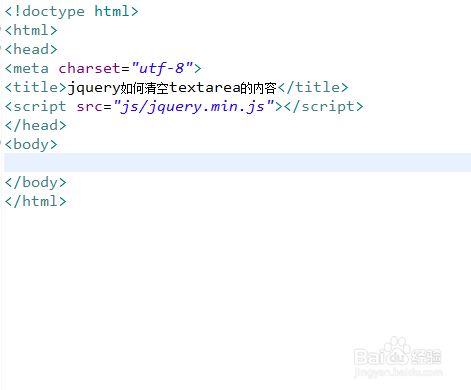Image resolution: width=471 pixels, height=390 pixels.
Task: Click the src attribute name
Action: [x=89, y=107]
